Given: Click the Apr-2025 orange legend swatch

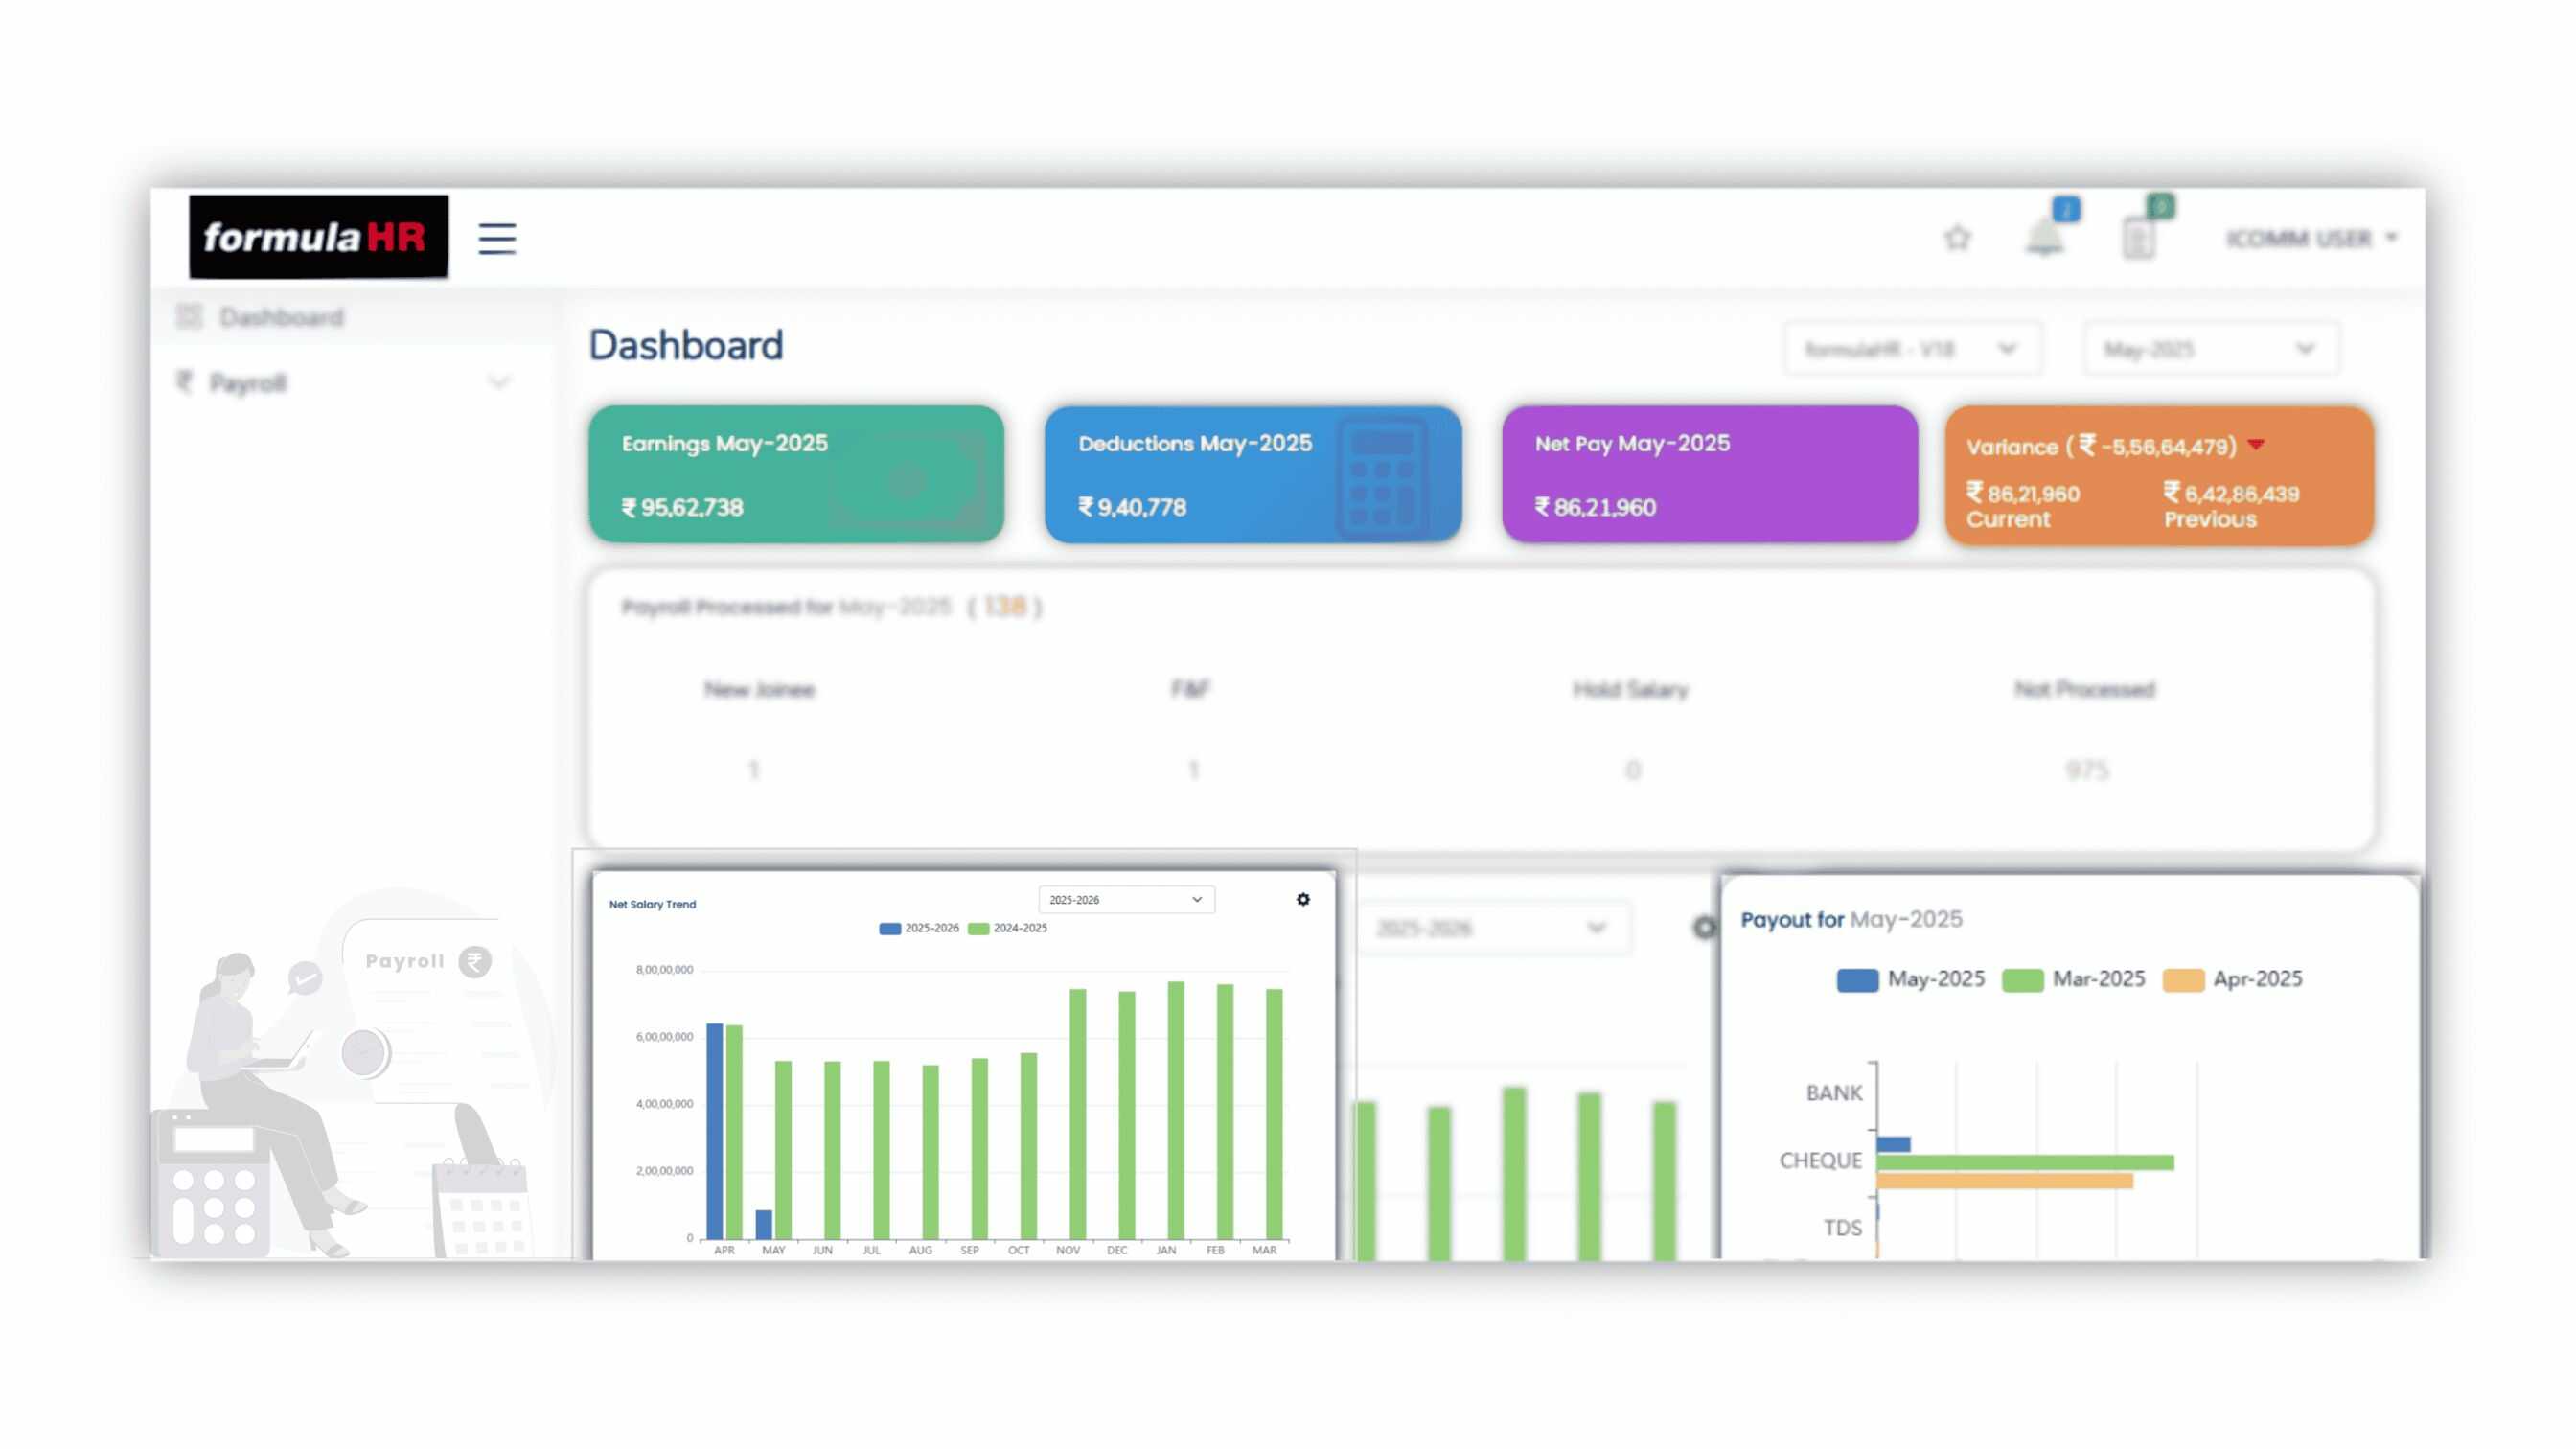Looking at the screenshot, I should click(2182, 980).
